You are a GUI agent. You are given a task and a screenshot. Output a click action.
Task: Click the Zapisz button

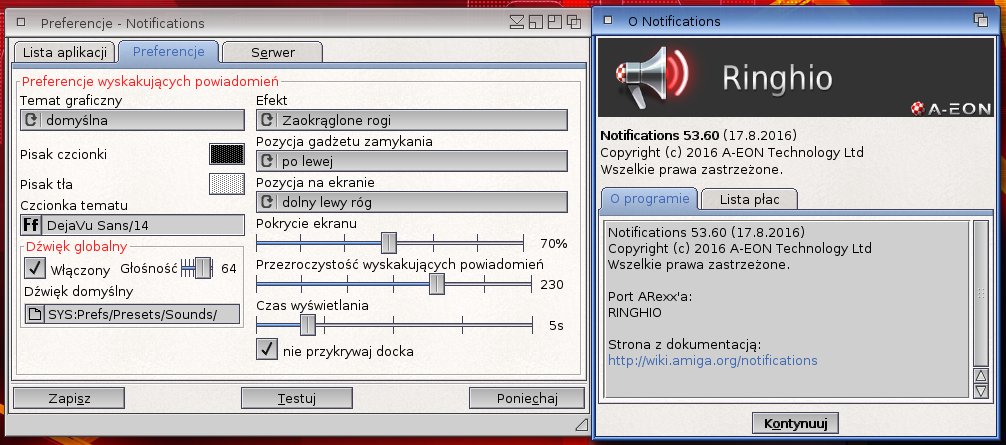click(69, 398)
